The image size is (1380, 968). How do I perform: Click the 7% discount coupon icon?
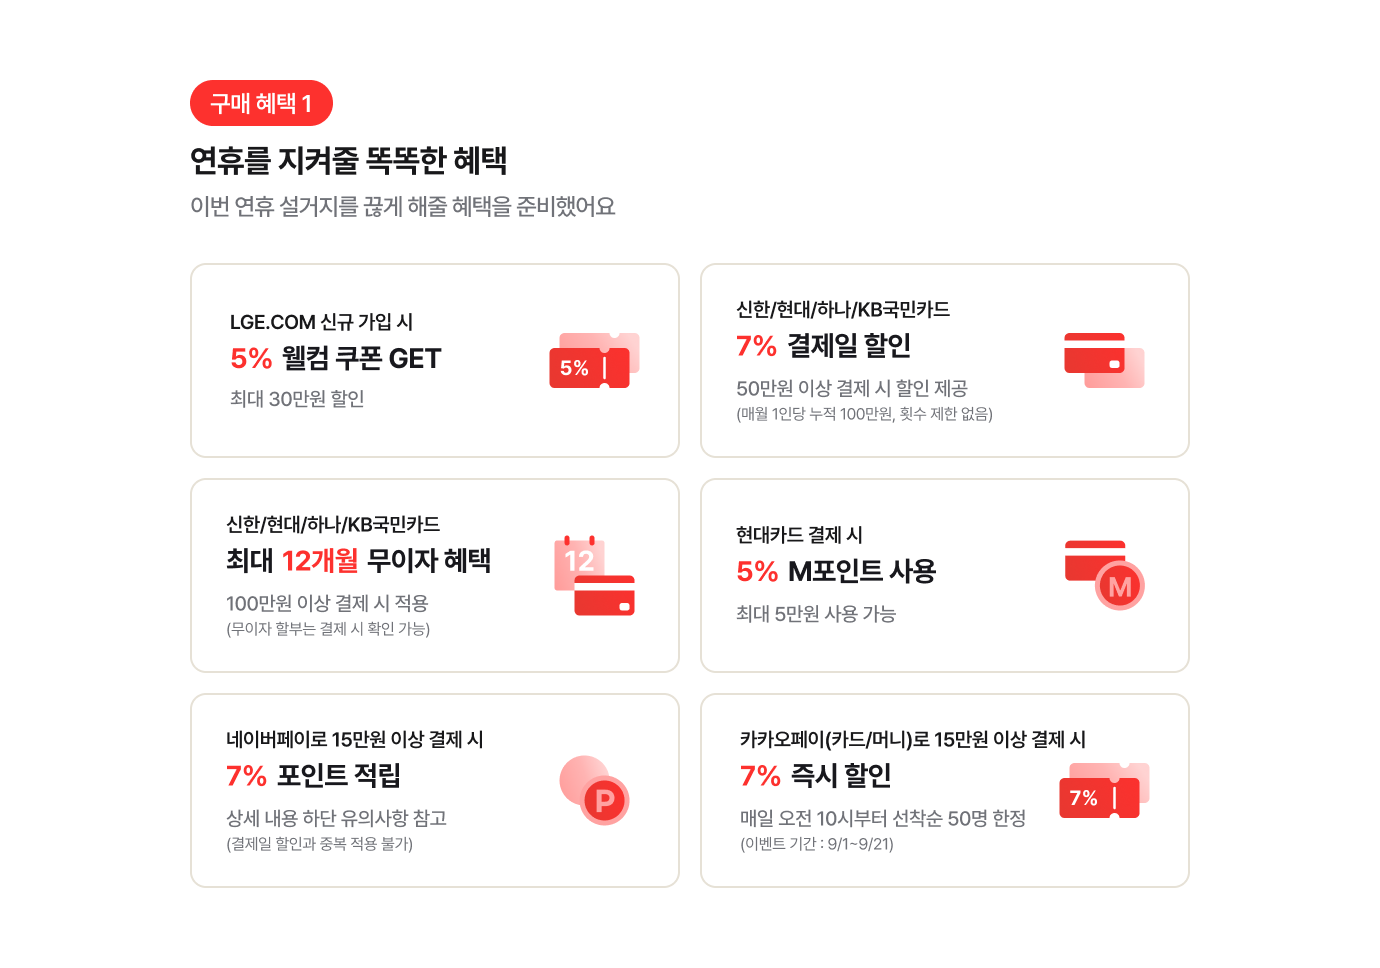[x=1104, y=790]
